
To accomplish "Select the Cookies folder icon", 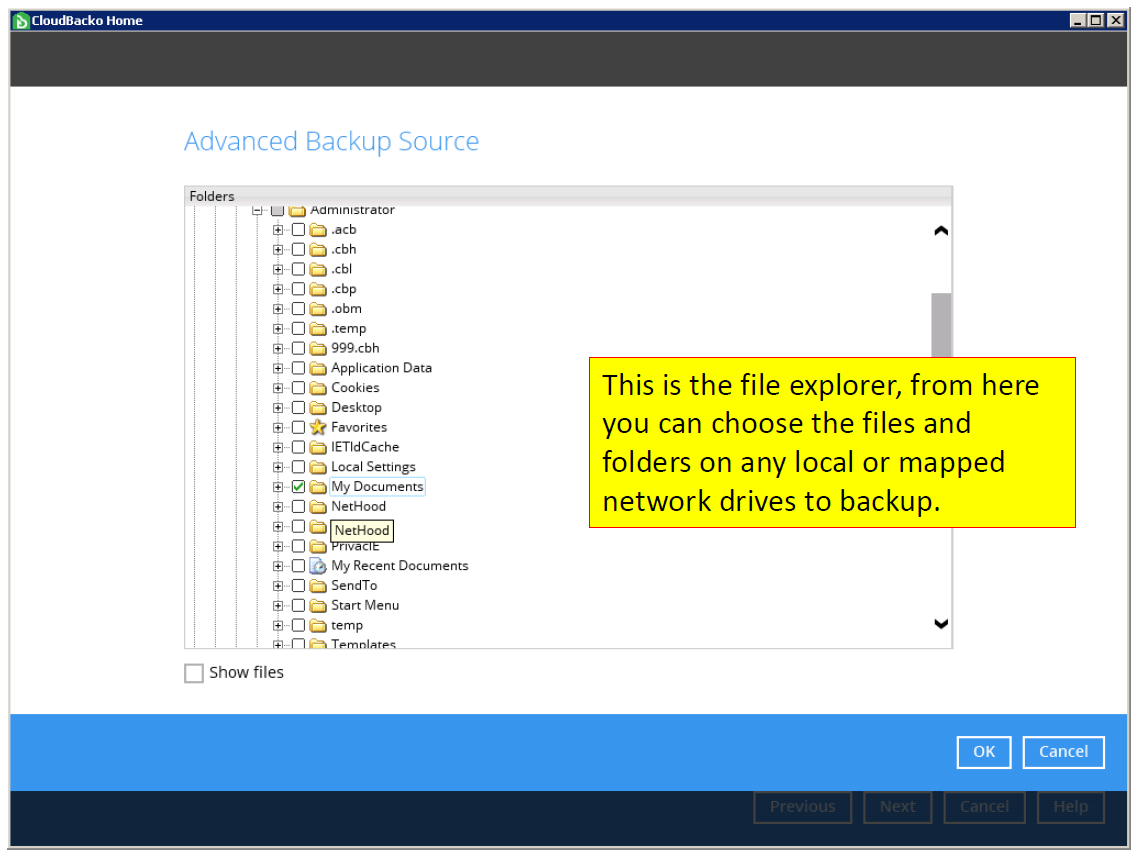I will click(x=318, y=387).
